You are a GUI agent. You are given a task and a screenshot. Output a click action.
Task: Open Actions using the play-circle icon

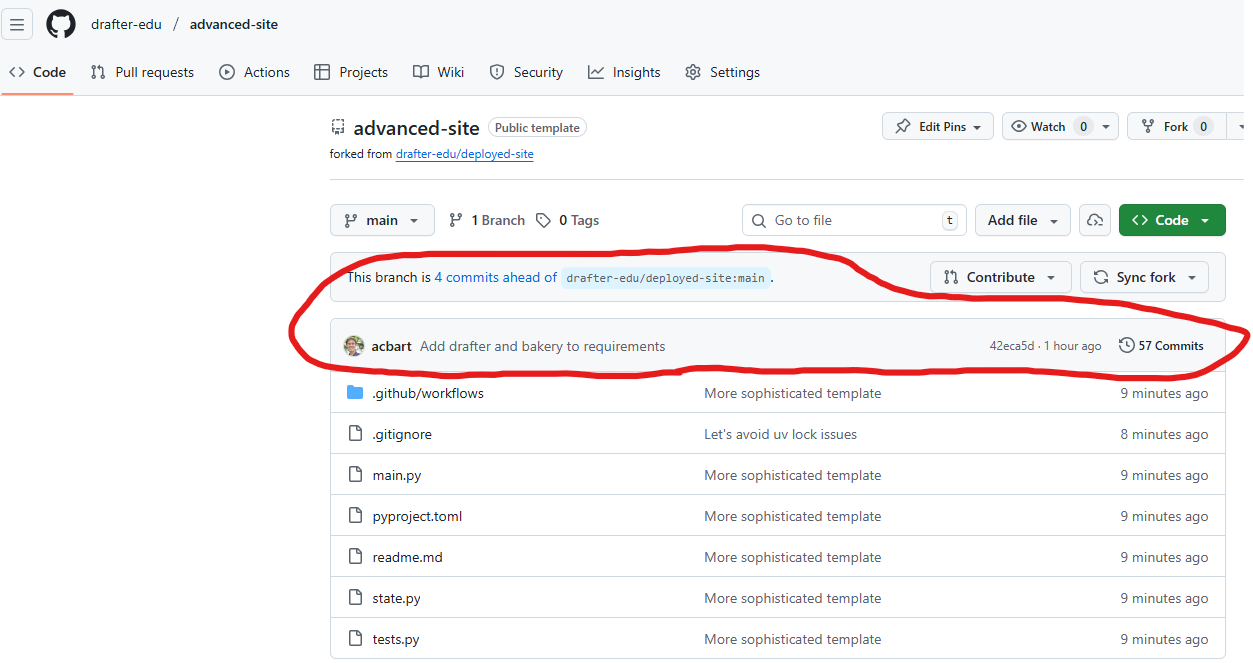(227, 72)
